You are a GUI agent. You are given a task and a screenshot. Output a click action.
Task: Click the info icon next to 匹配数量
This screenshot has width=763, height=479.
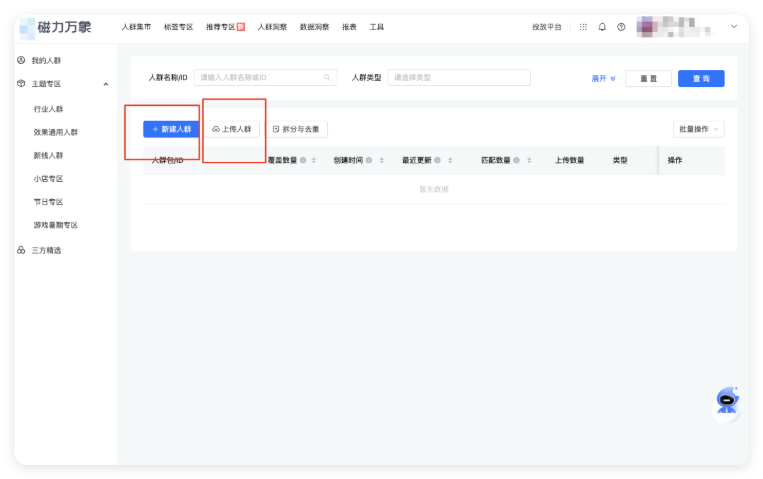point(516,160)
